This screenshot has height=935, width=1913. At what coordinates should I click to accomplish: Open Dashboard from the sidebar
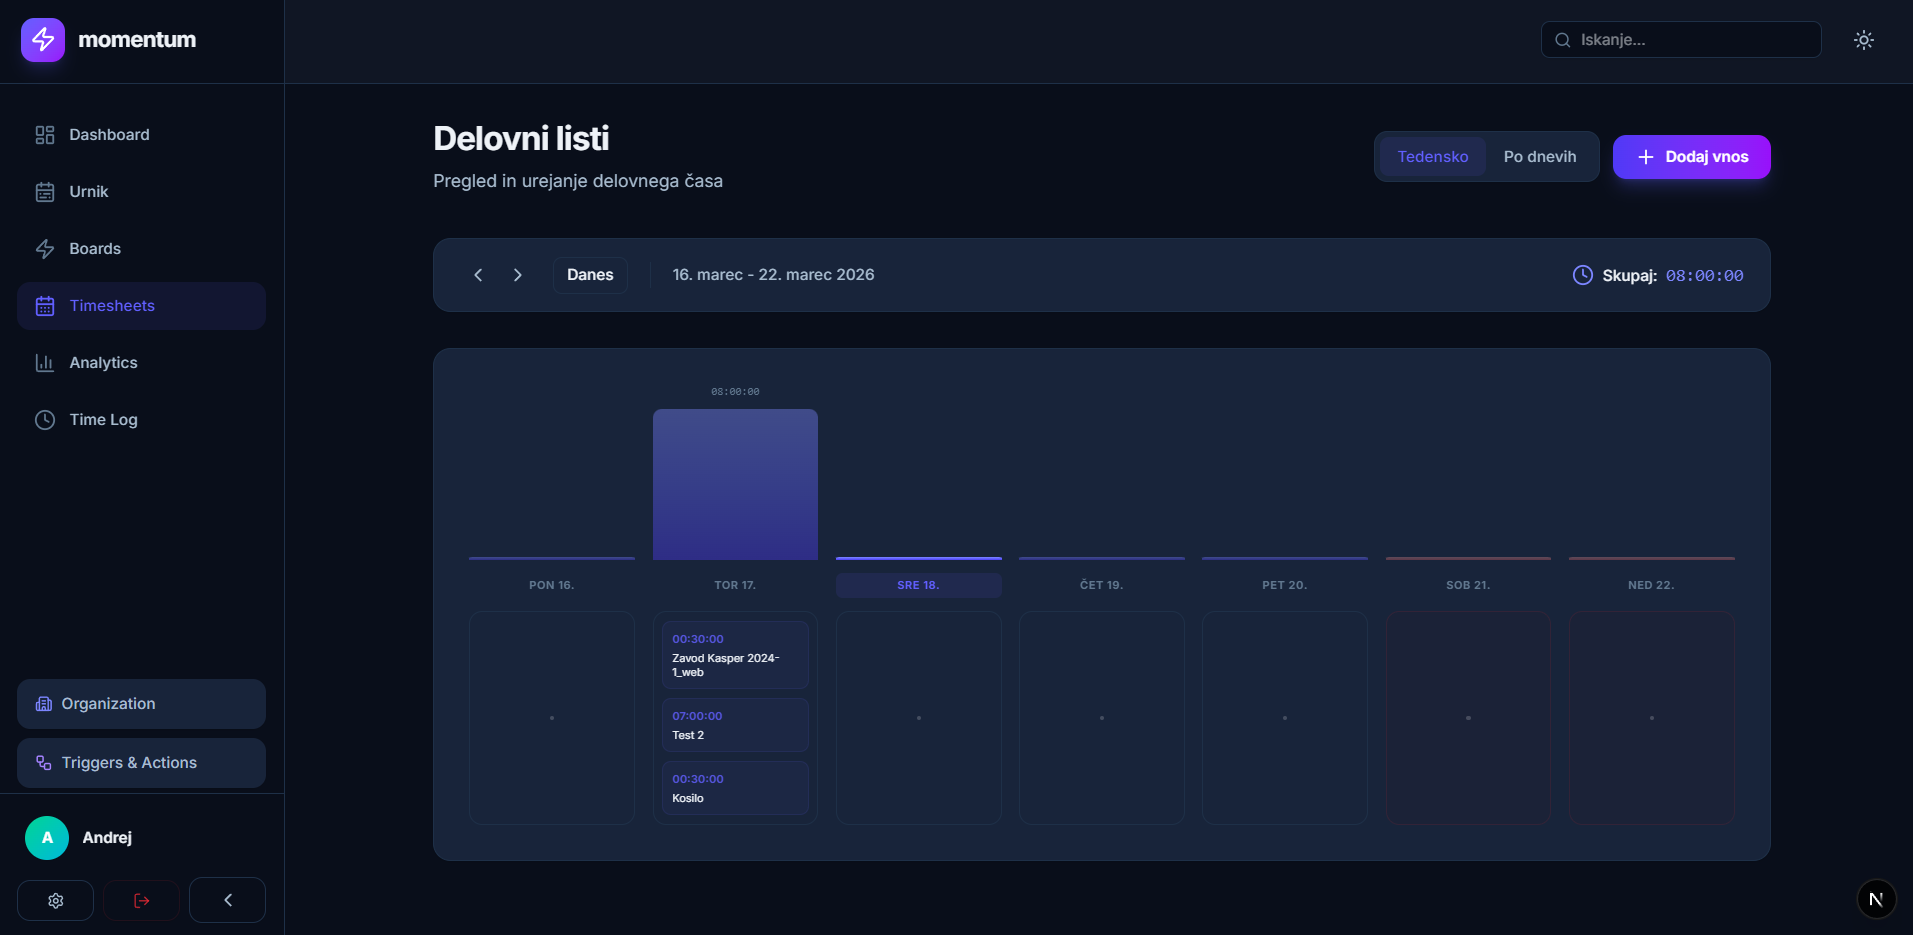click(x=109, y=135)
